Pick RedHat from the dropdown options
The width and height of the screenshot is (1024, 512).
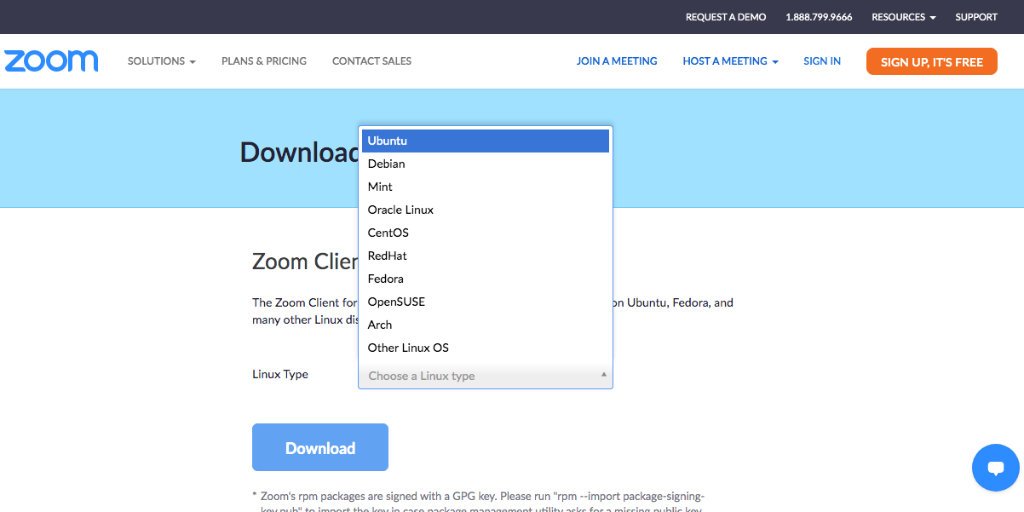(485, 255)
